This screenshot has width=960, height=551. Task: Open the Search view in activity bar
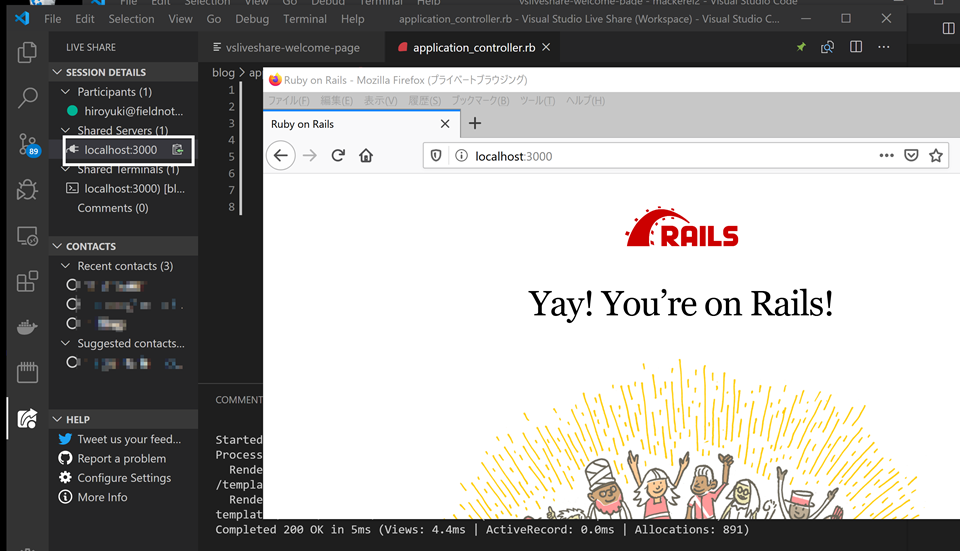[x=27, y=98]
